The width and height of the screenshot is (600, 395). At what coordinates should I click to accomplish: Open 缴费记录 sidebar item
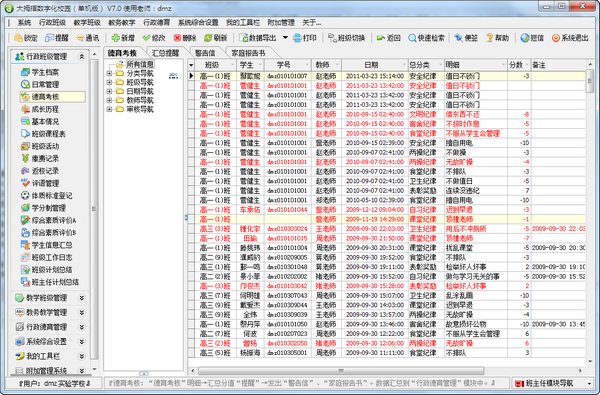point(40,158)
